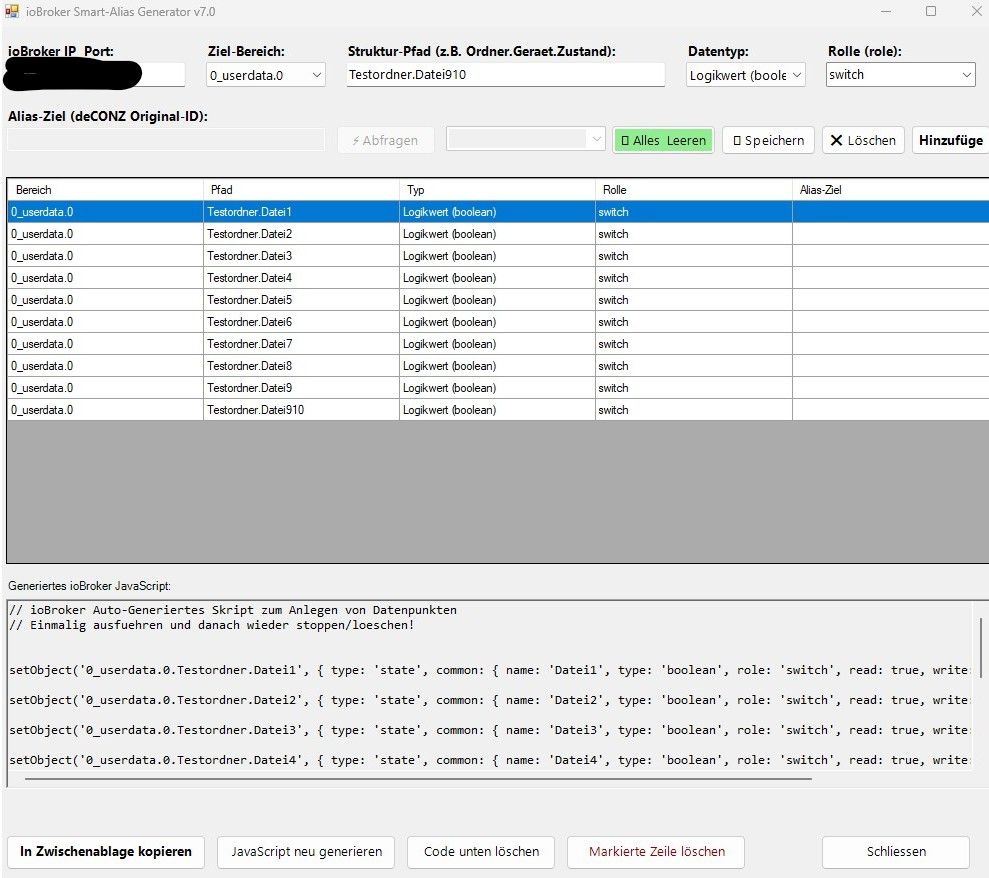Click the Struktur-Pfad input field
The height and width of the screenshot is (878, 989).
pyautogui.click(x=505, y=74)
